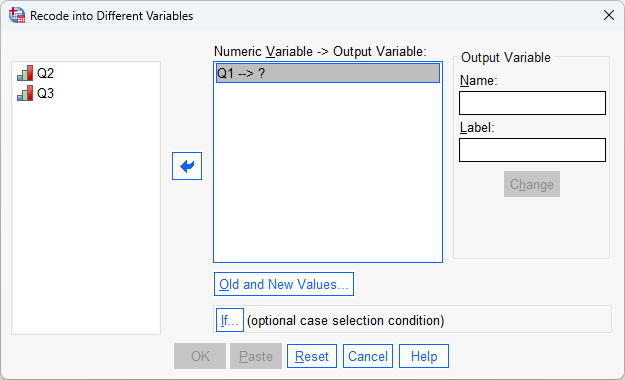
Task: Click the Q2 ordinal bar chart icon
Action: tap(25, 73)
